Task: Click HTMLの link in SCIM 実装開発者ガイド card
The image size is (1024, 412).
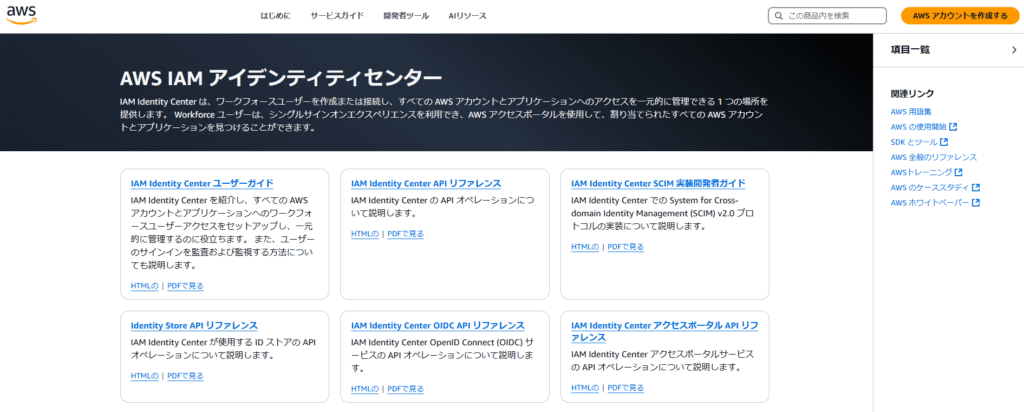Action: tap(584, 247)
